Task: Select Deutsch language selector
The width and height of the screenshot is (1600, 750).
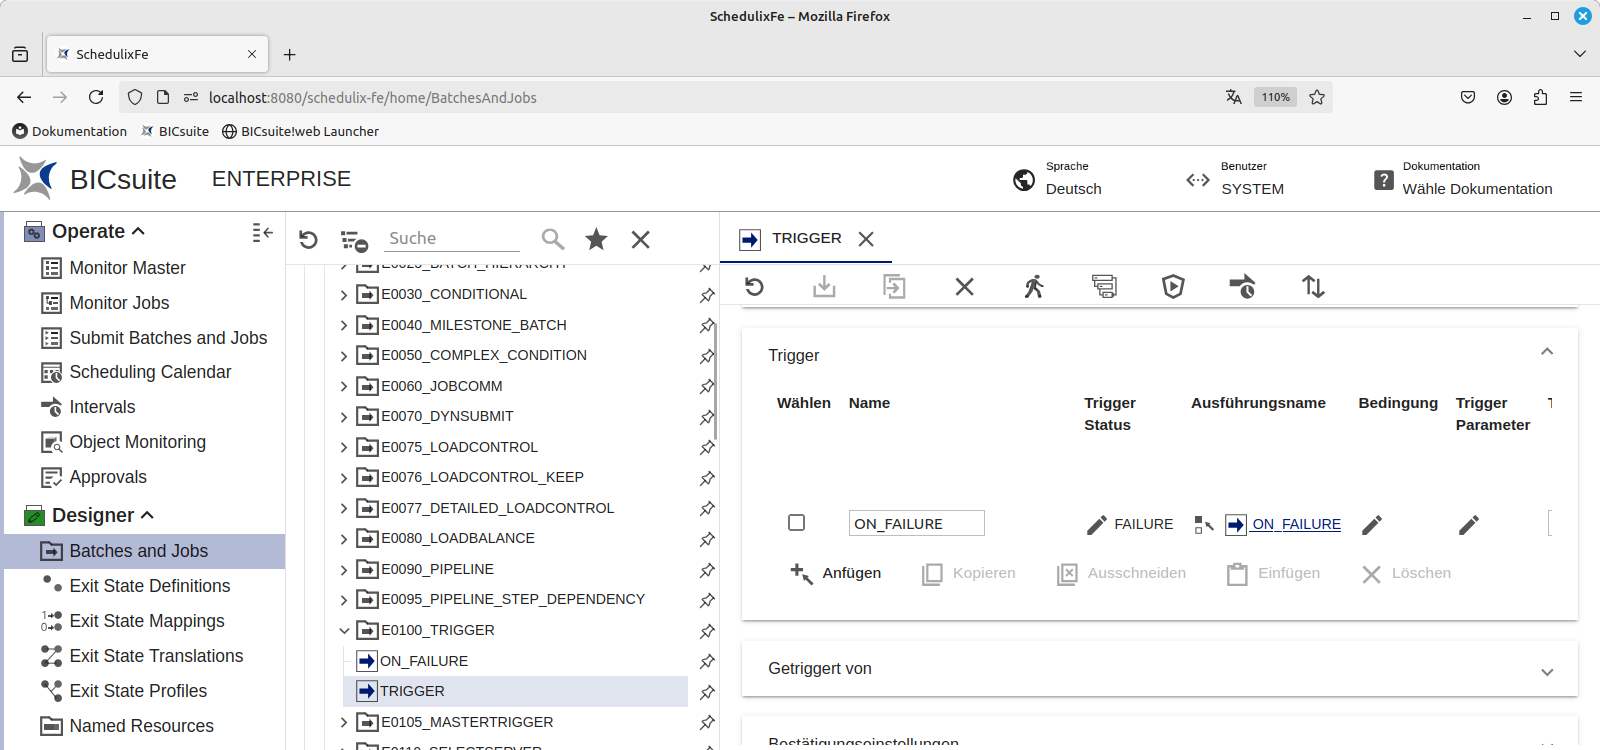Action: [x=1074, y=189]
